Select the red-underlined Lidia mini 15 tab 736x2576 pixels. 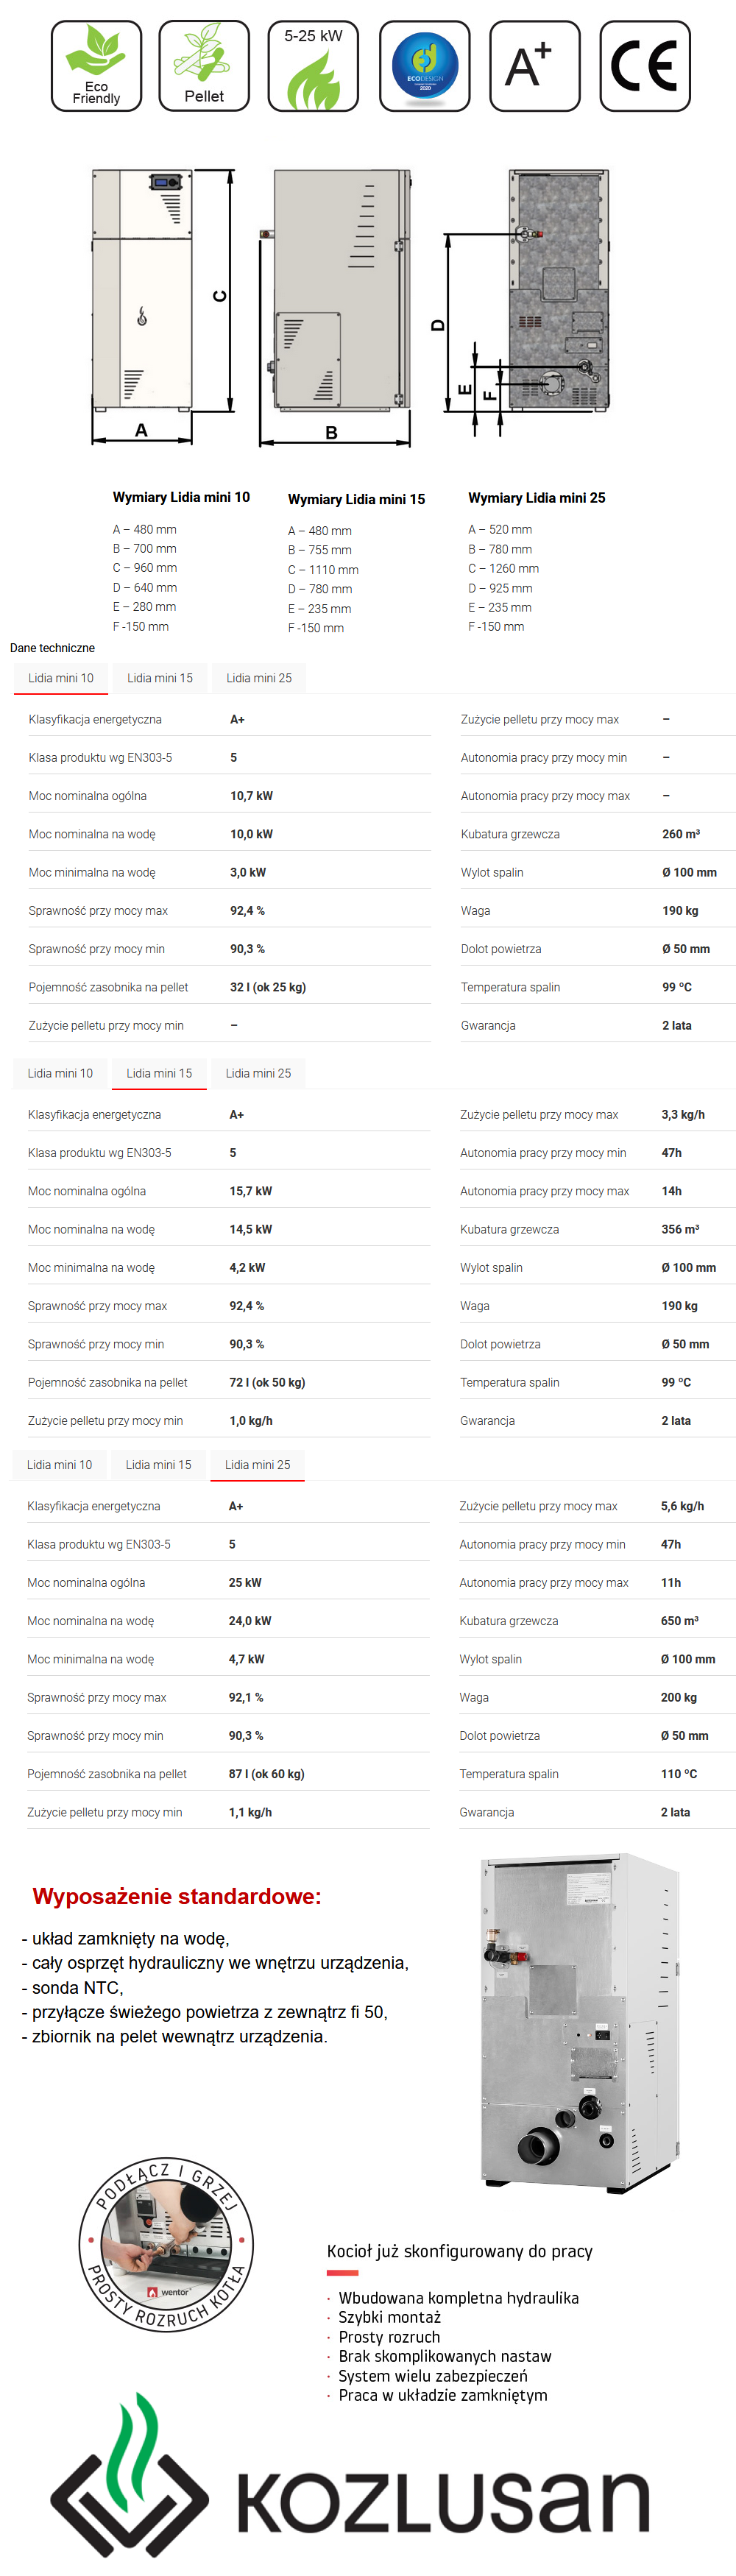159,1073
